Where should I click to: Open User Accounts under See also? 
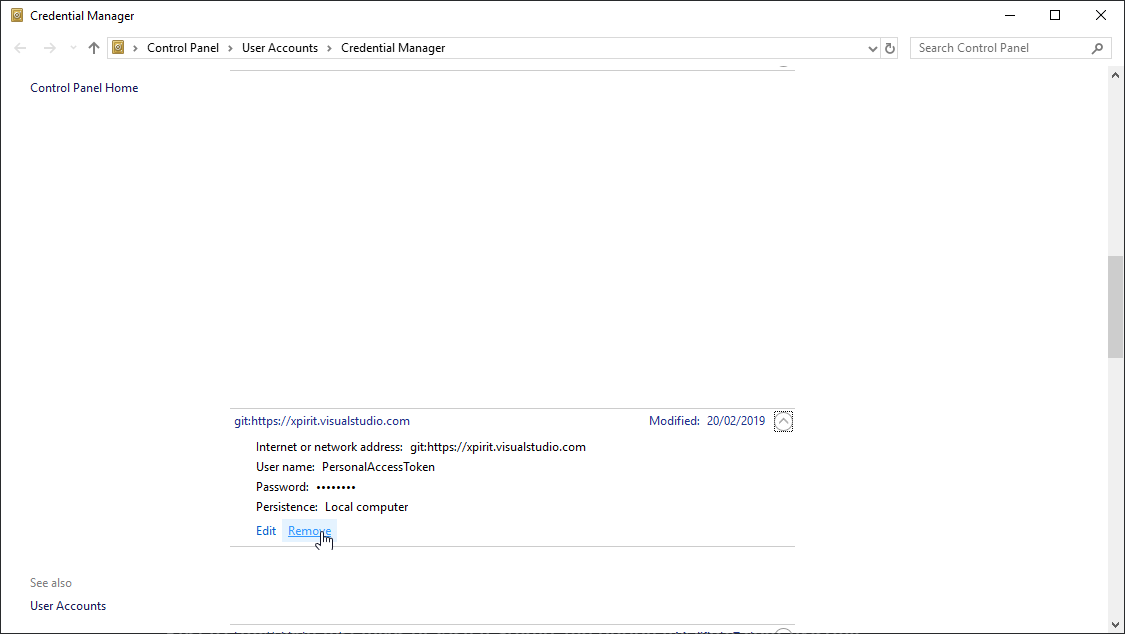pos(68,606)
